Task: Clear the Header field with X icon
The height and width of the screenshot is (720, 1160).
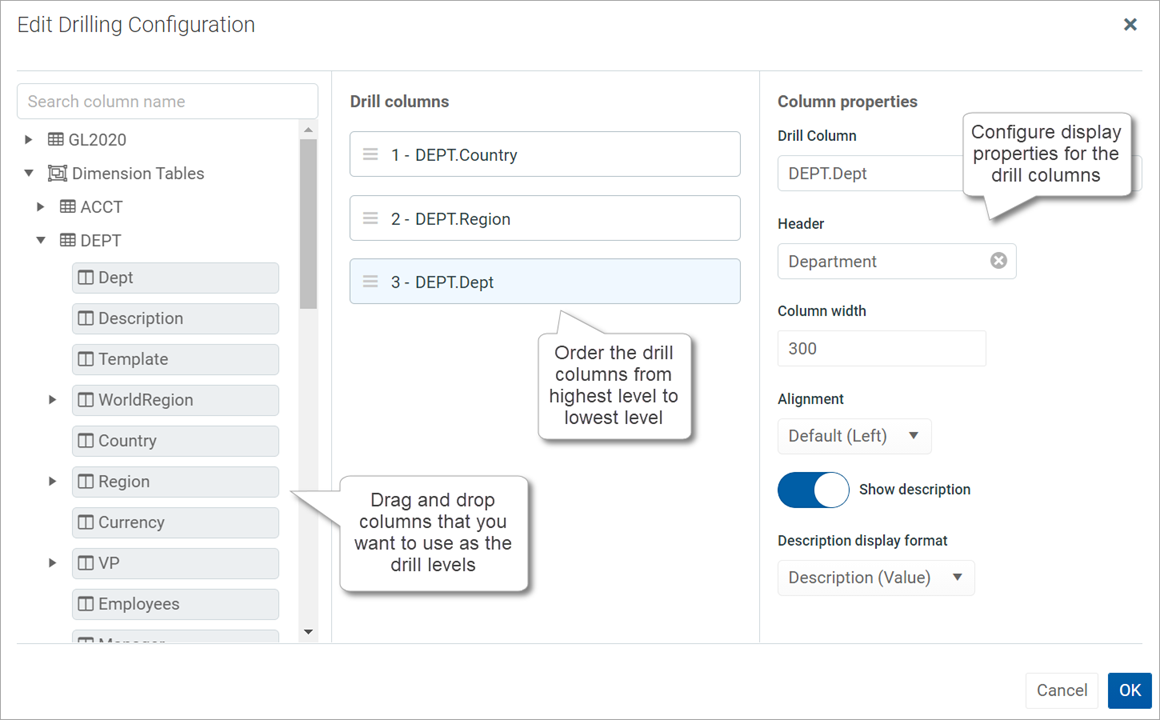Action: click(x=998, y=261)
